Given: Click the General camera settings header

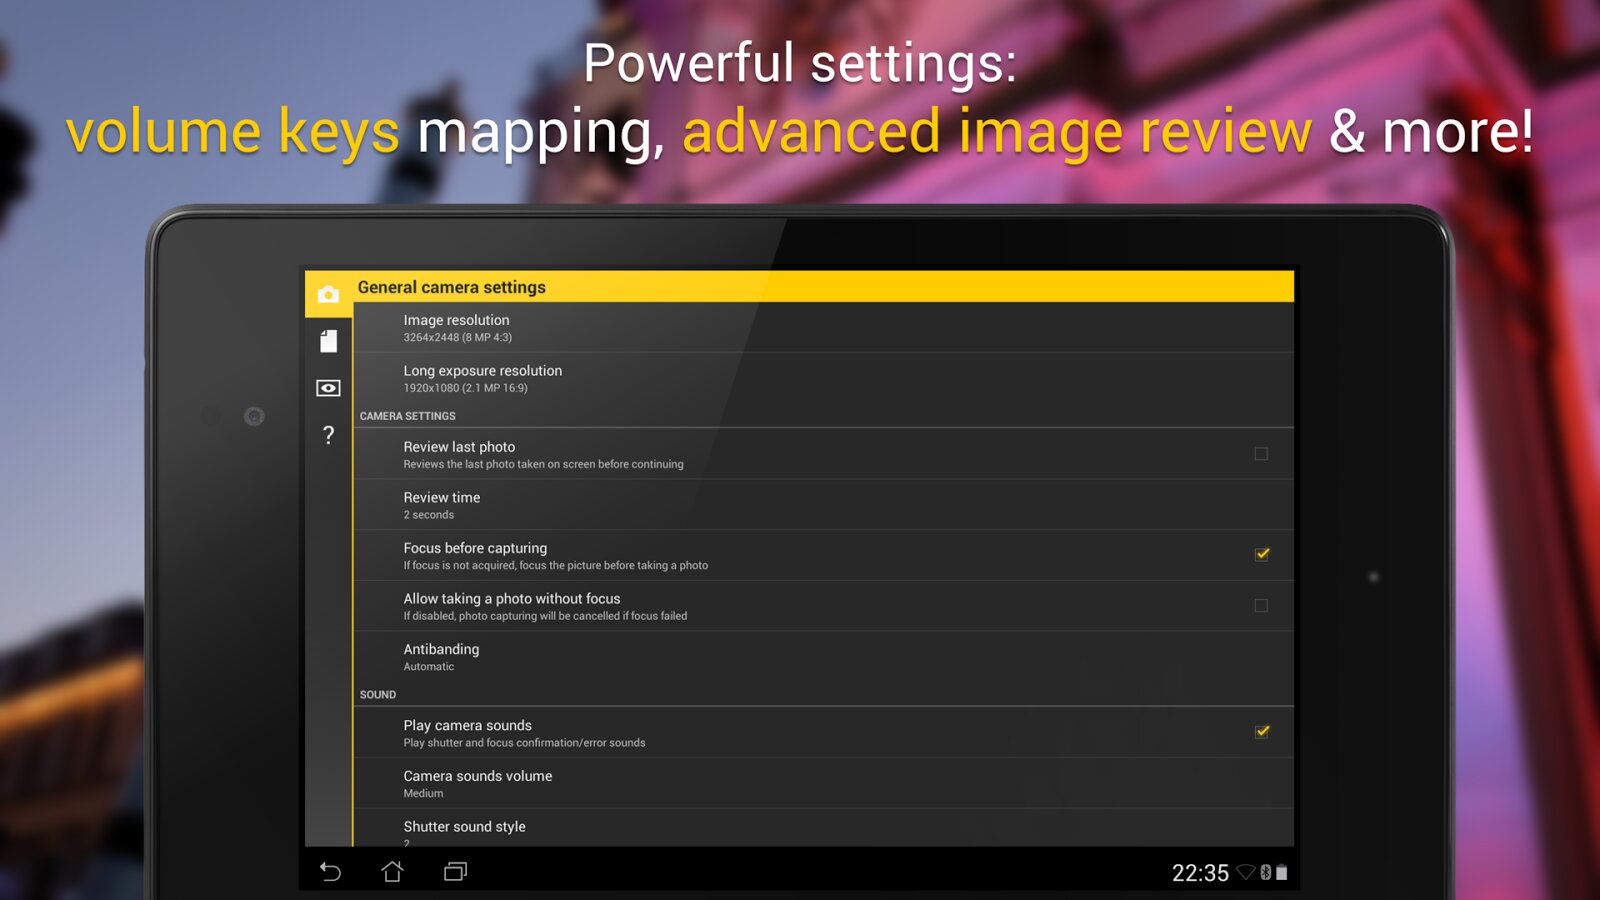Looking at the screenshot, I should point(452,287).
